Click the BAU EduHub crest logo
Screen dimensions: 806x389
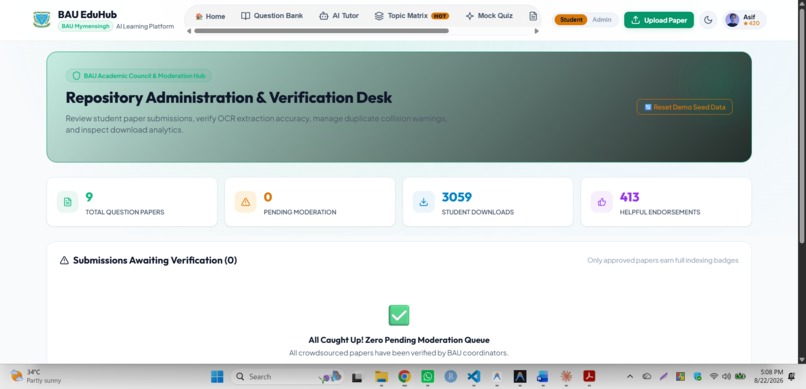tap(42, 20)
